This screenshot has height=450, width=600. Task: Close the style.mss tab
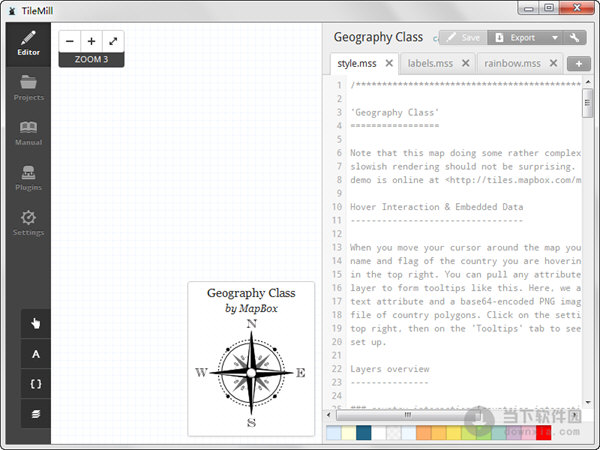click(389, 63)
